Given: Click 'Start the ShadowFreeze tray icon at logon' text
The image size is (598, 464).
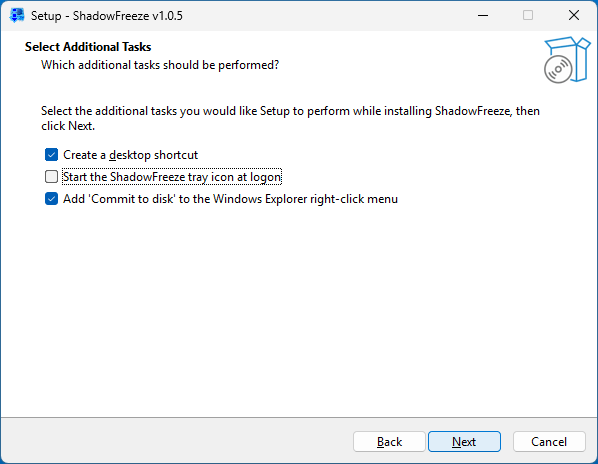Looking at the screenshot, I should coord(172,177).
